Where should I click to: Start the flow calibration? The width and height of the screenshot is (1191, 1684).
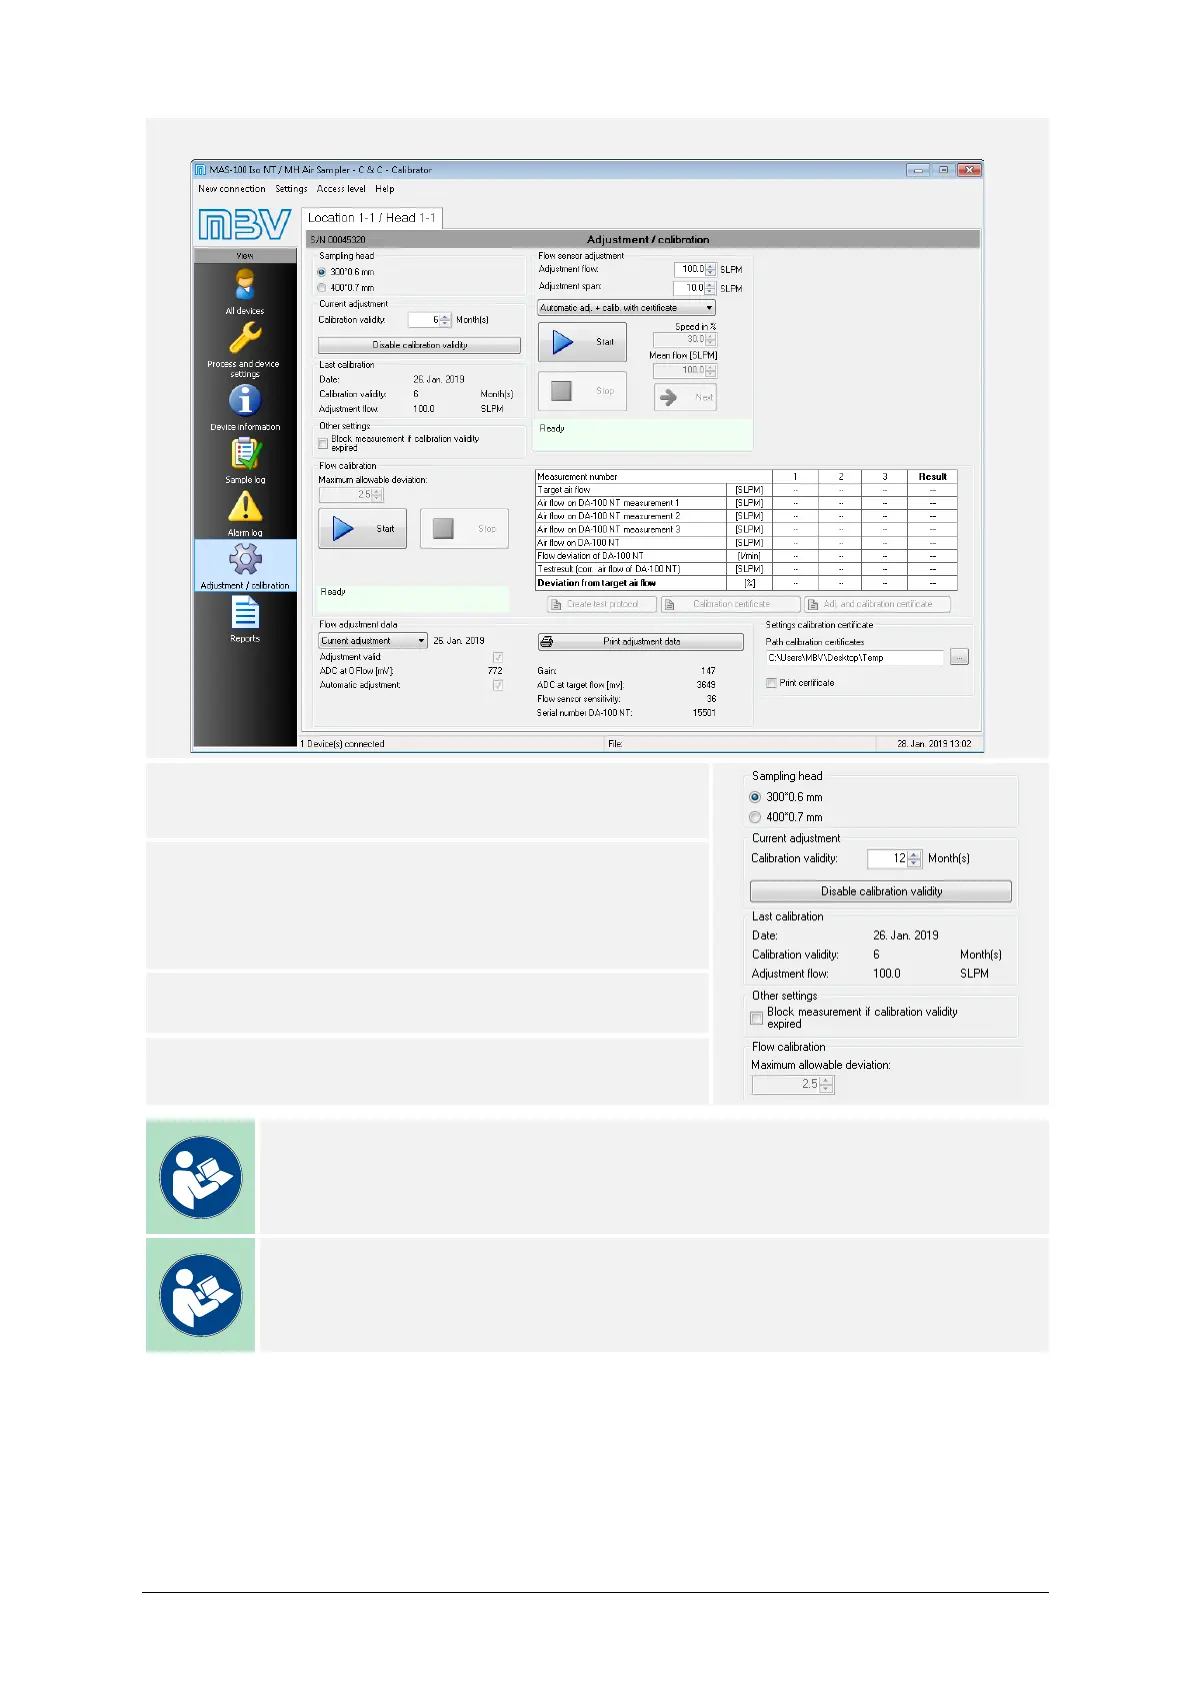coord(363,529)
